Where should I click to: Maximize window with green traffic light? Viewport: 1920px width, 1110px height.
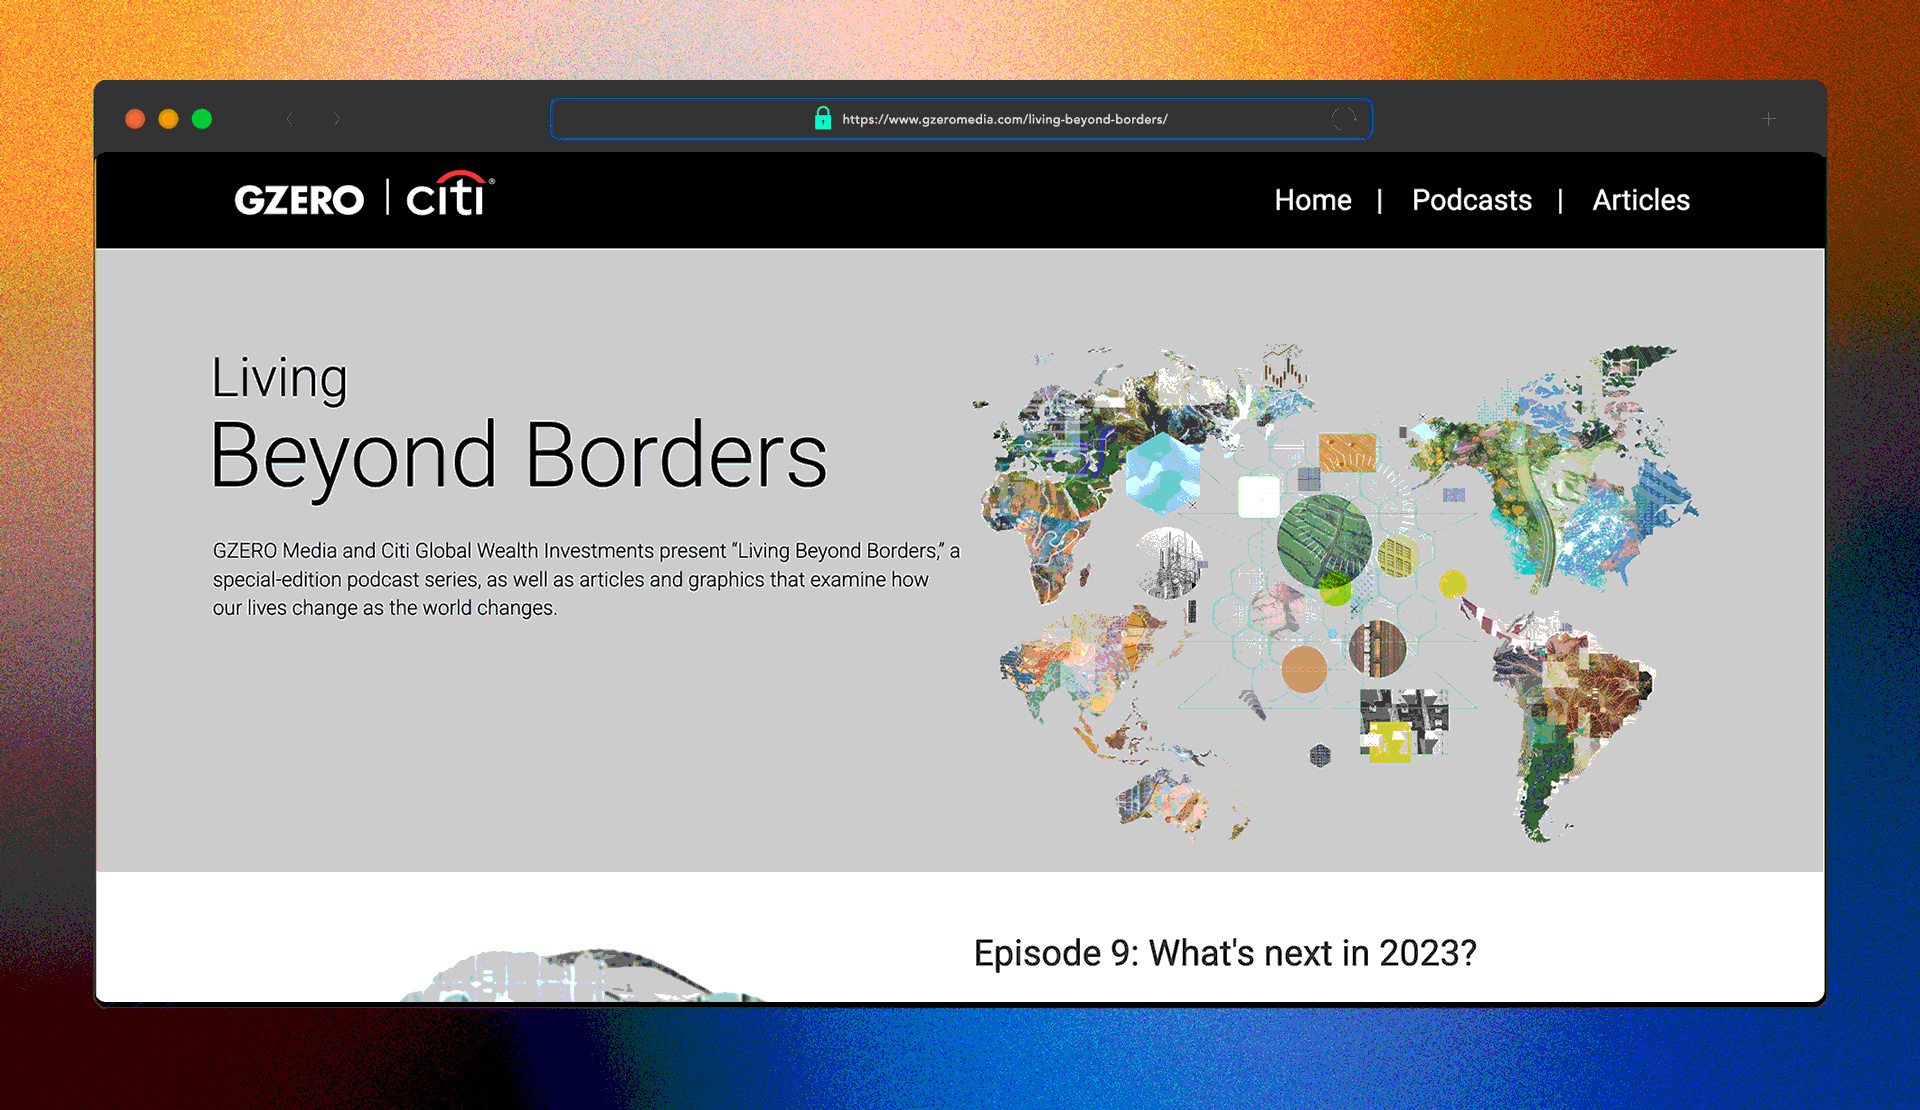[x=202, y=119]
